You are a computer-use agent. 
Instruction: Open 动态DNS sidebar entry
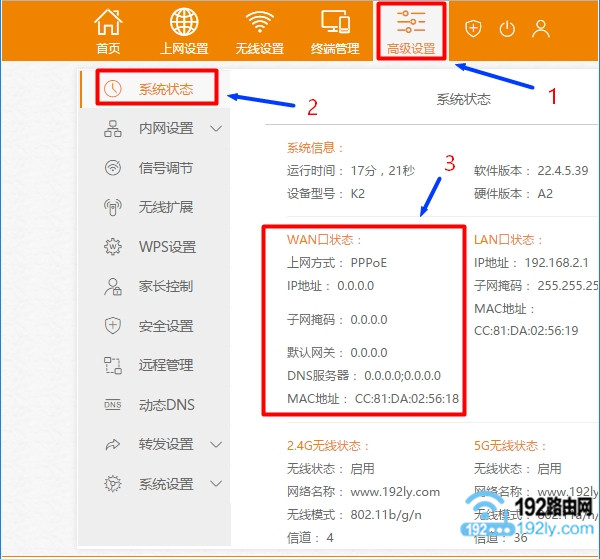[x=167, y=405]
